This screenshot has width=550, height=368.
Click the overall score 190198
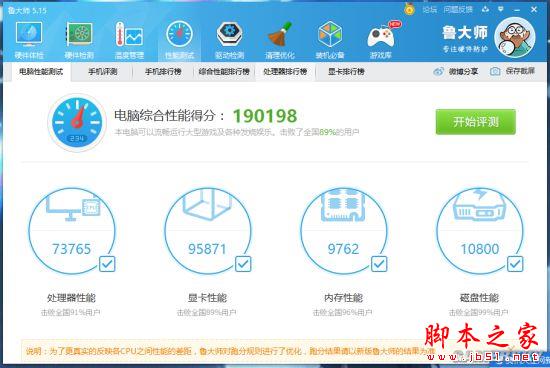coord(265,116)
